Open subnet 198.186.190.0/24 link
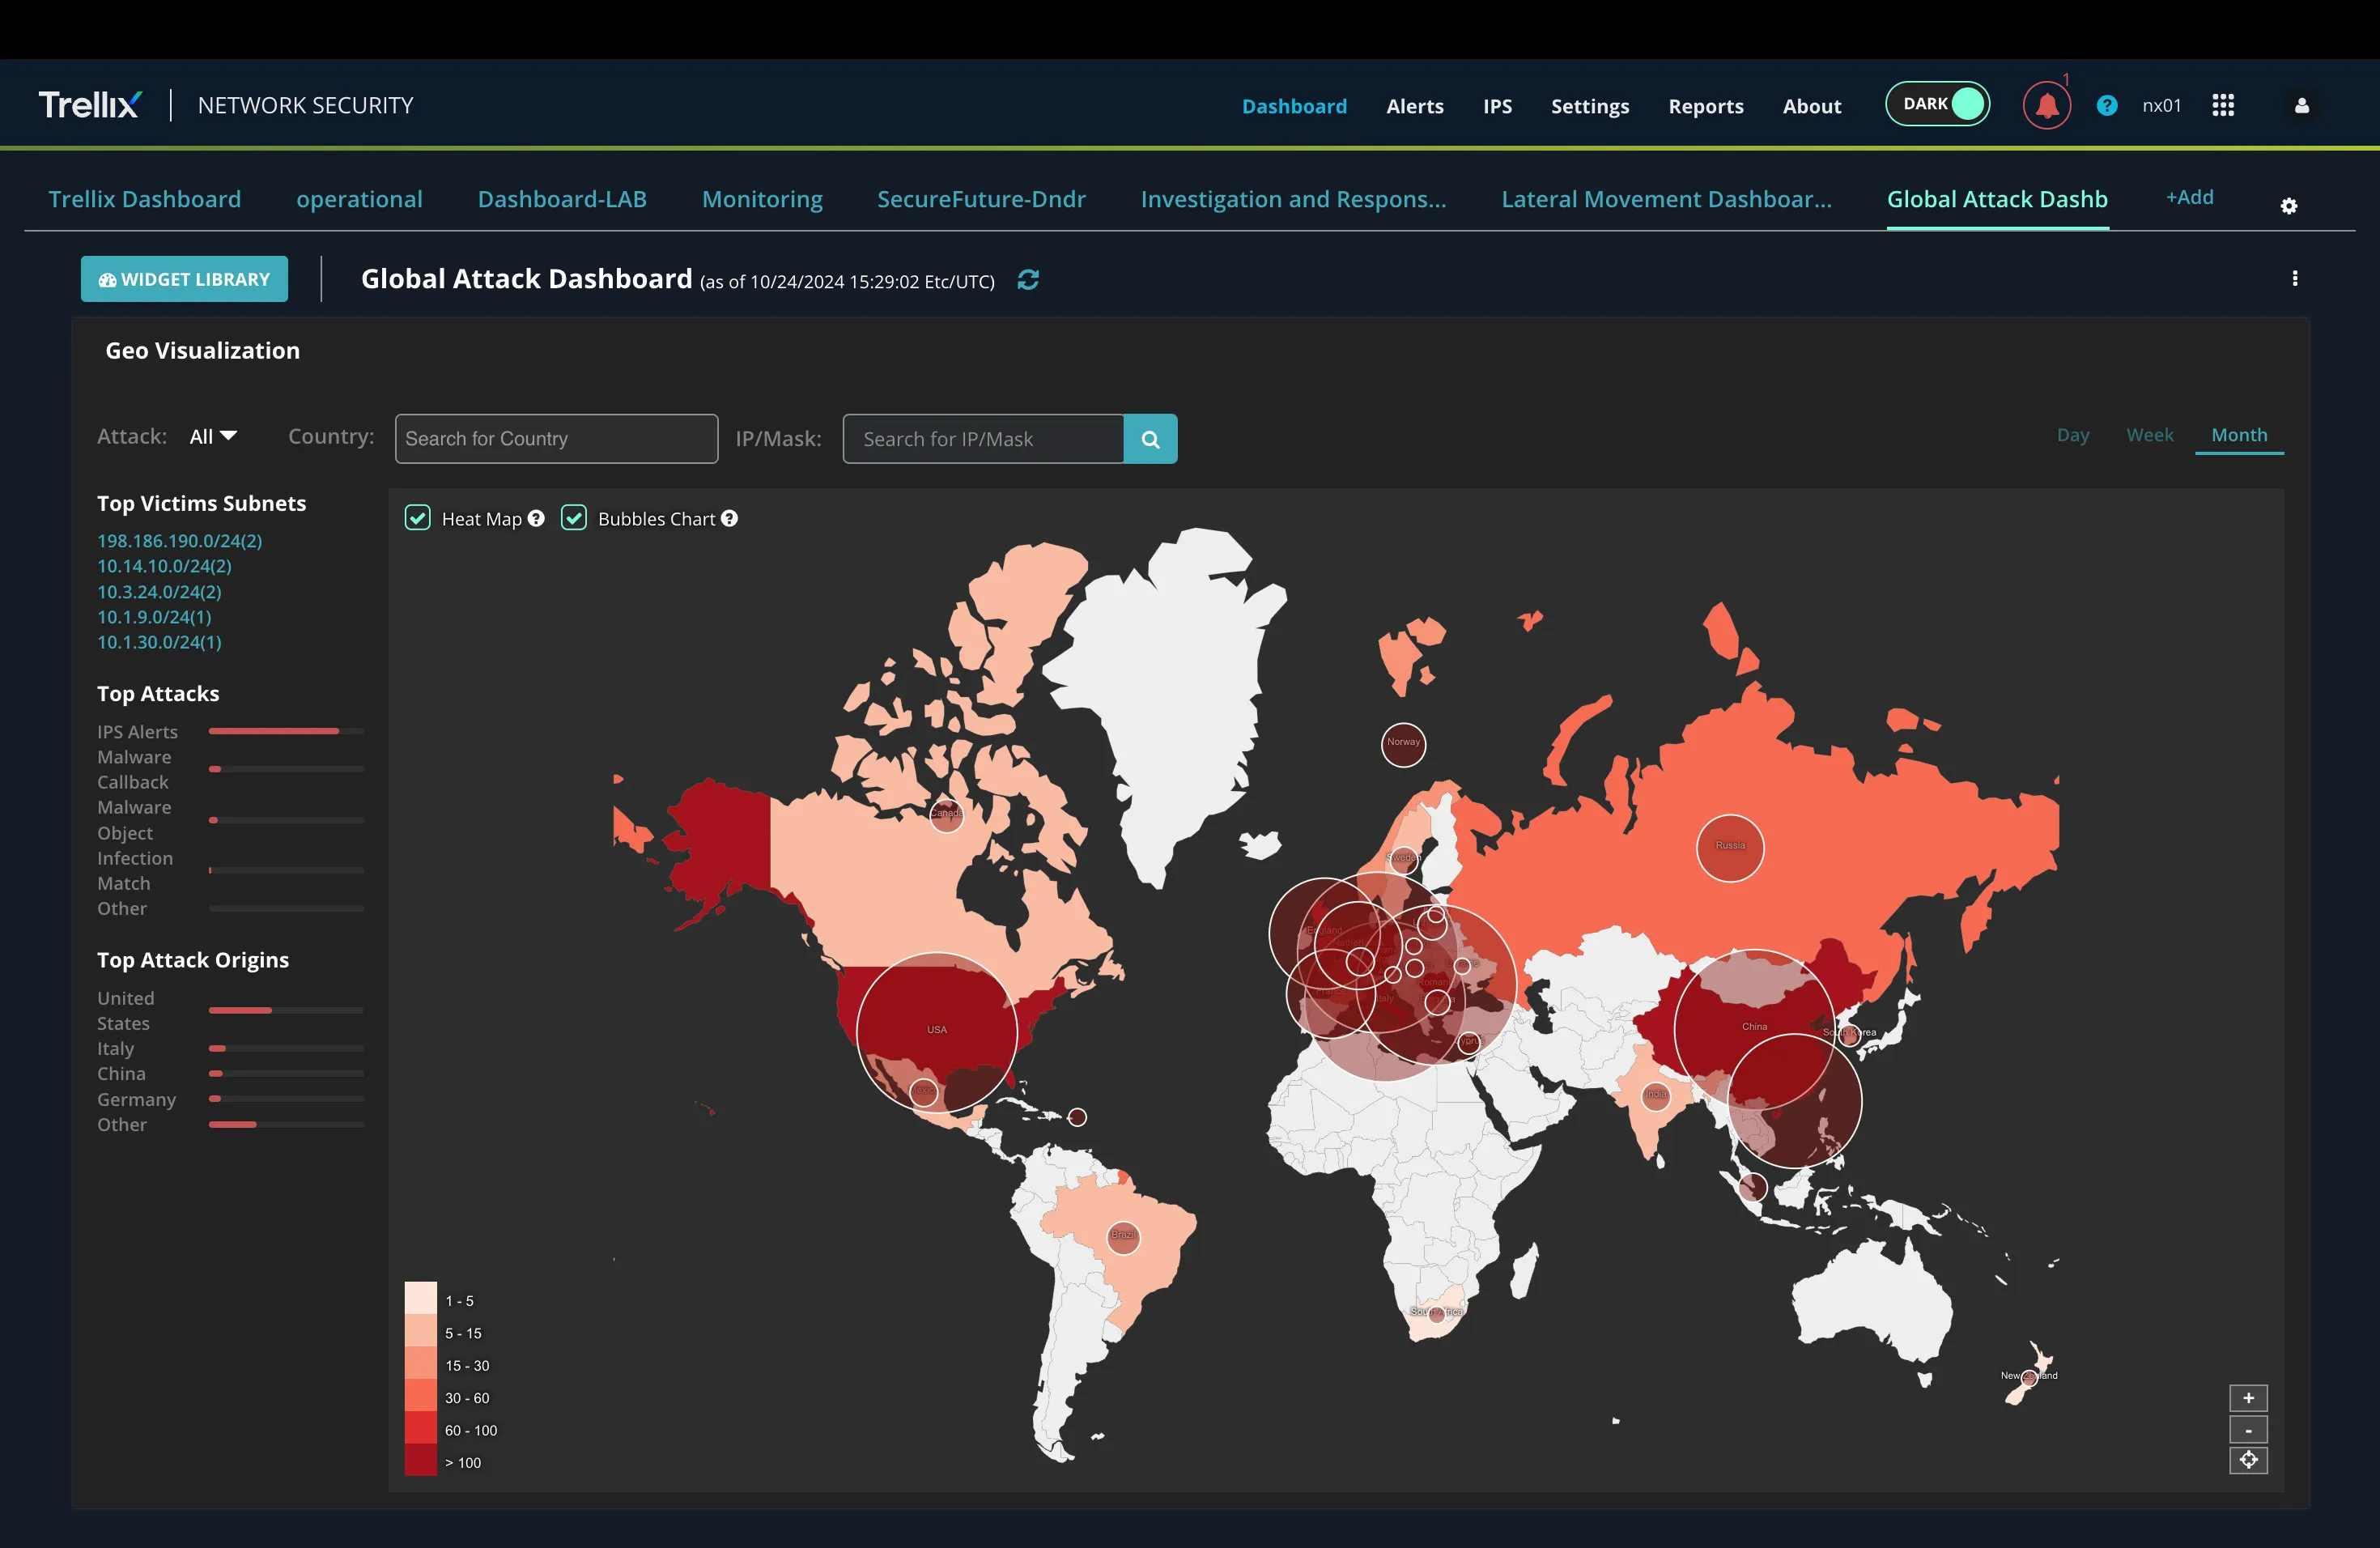The image size is (2380, 1548). [179, 541]
